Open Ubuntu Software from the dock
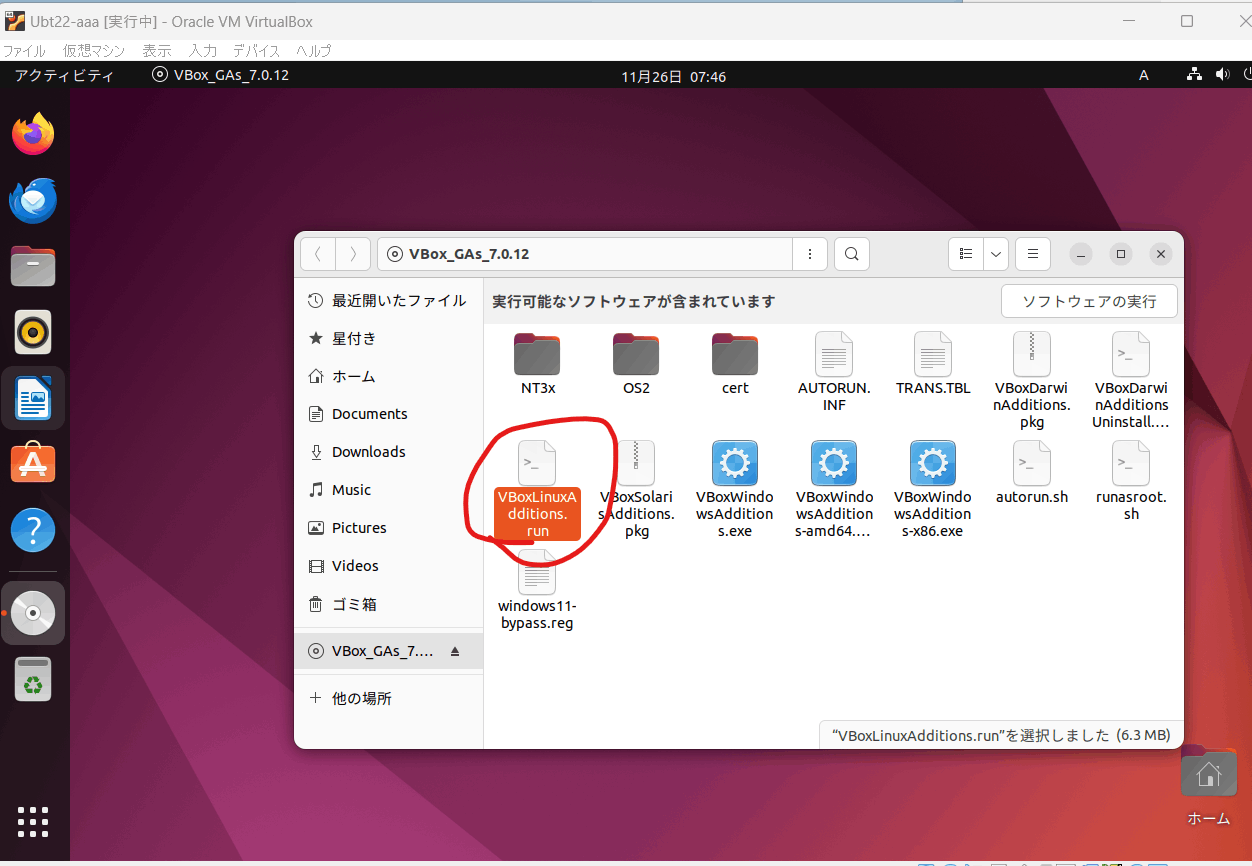 (33, 463)
